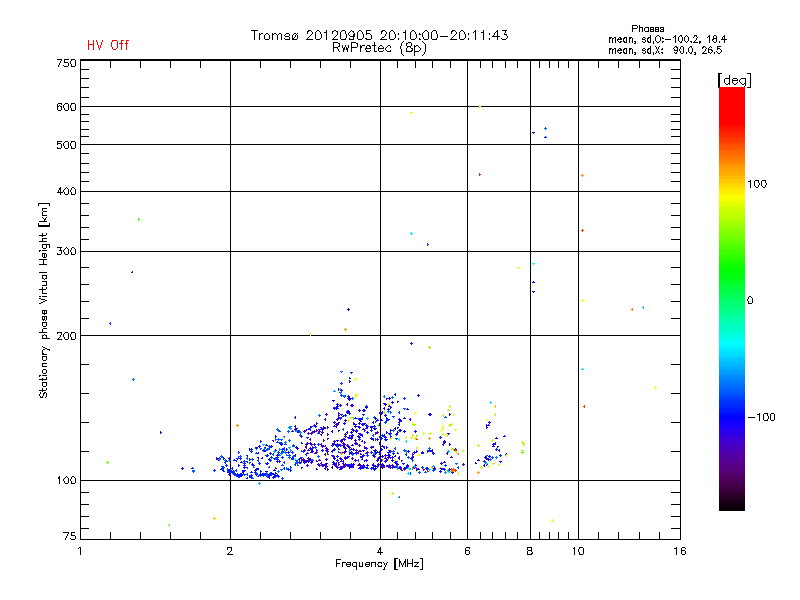Click the 16 x-axis tick label
Screen dimensions: 800x600
tap(680, 551)
